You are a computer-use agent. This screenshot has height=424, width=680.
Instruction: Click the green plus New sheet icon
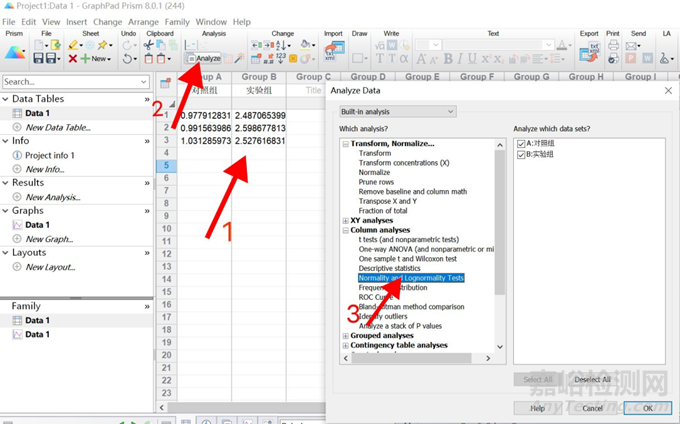pyautogui.click(x=85, y=58)
